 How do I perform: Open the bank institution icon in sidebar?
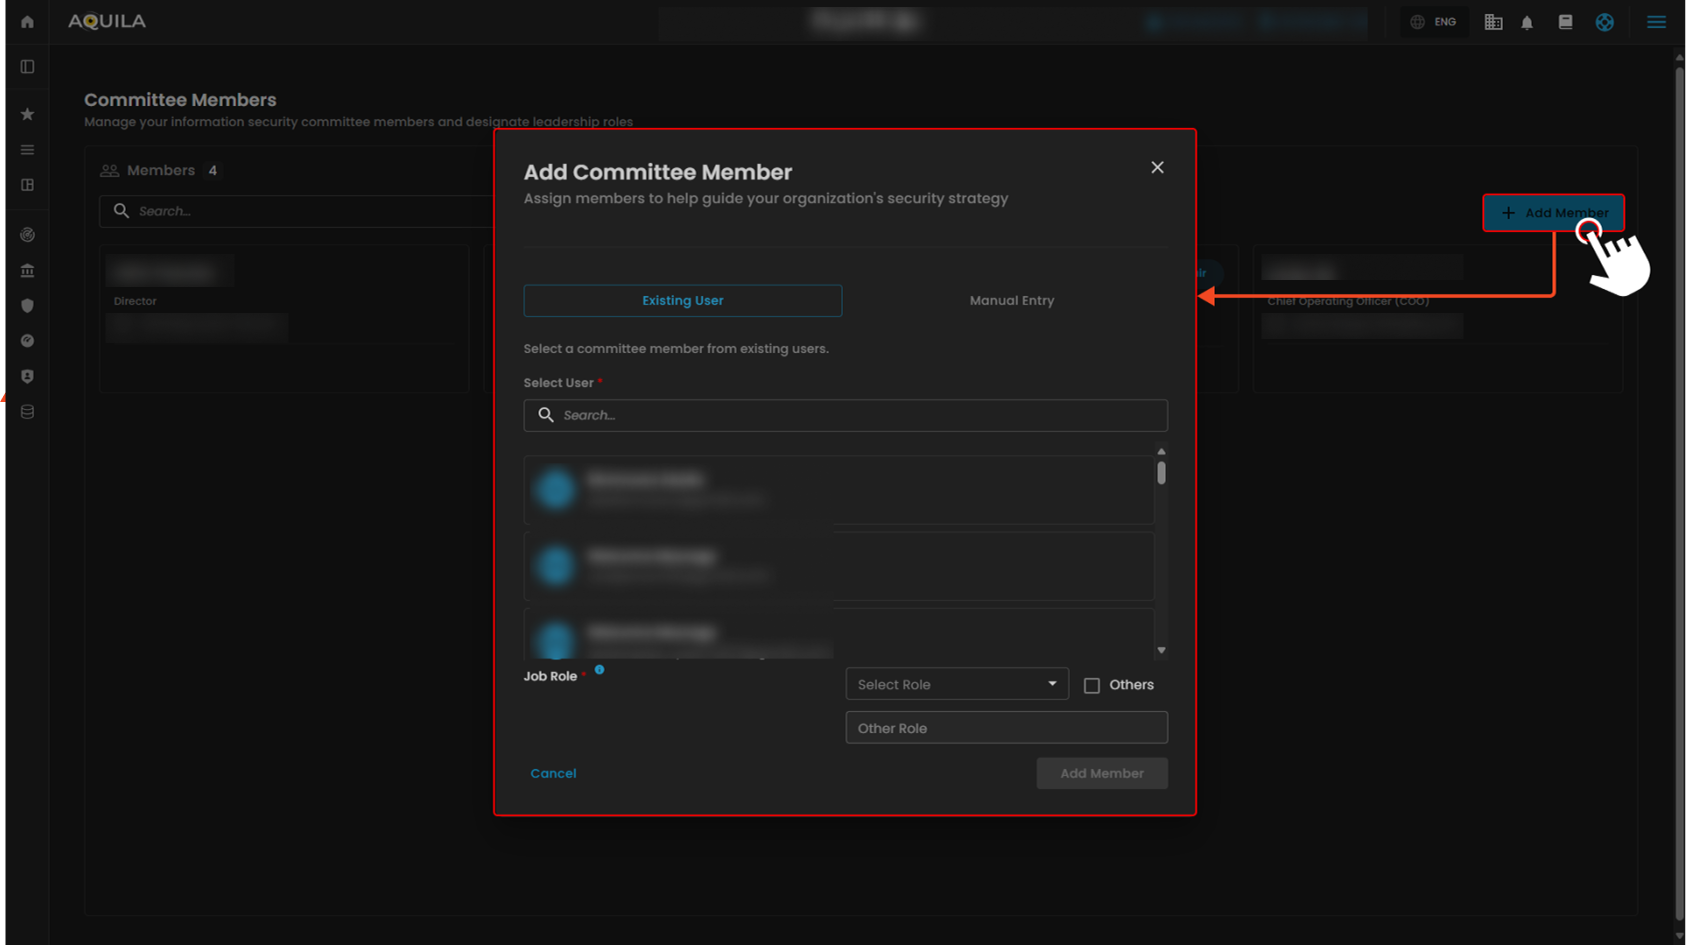(27, 270)
